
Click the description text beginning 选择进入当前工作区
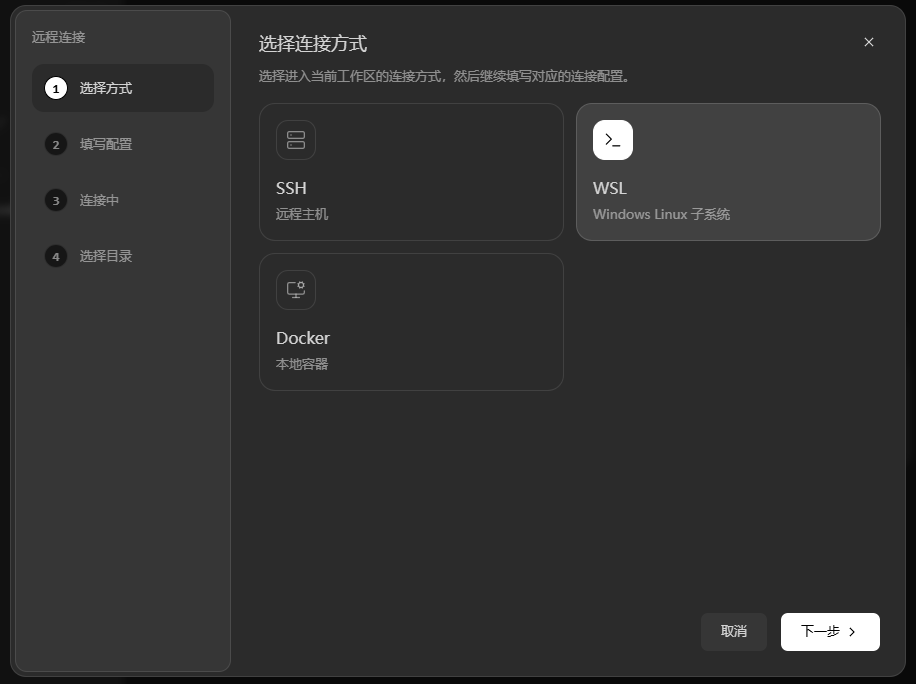click(444, 77)
